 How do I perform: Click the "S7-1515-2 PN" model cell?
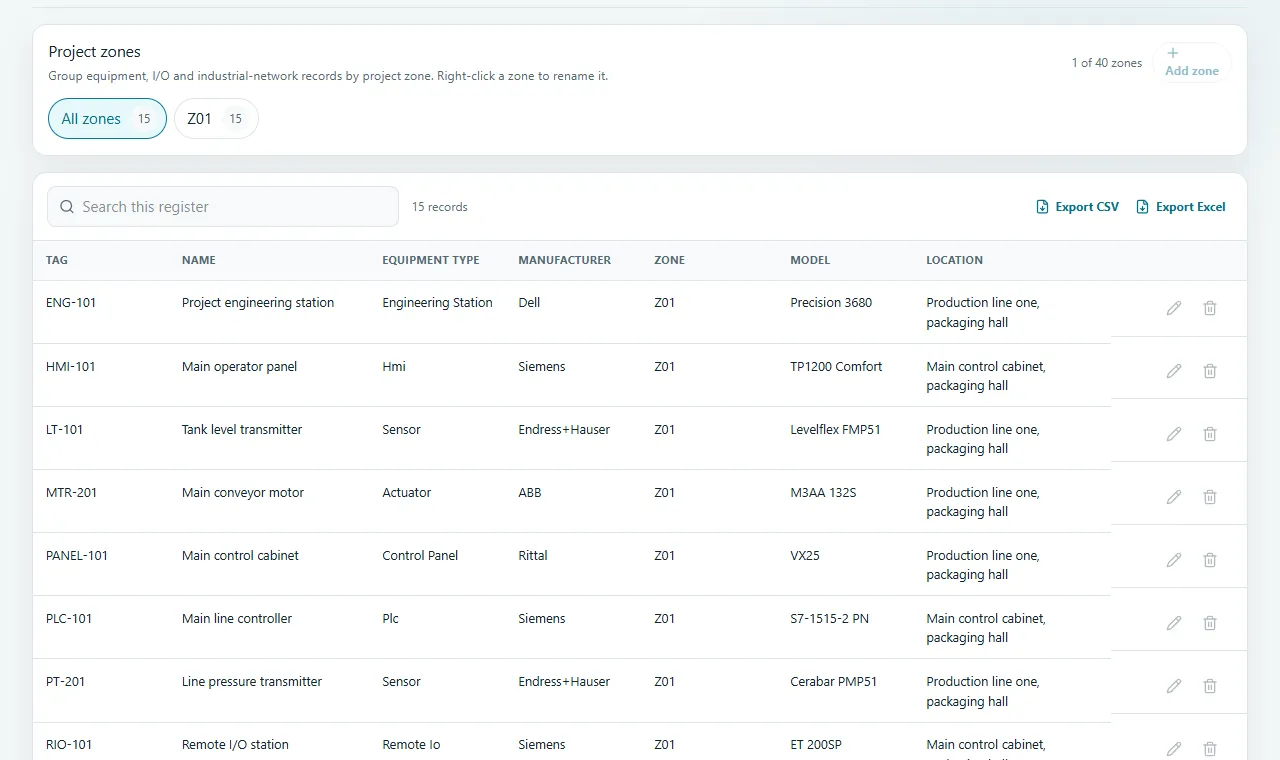(x=830, y=618)
